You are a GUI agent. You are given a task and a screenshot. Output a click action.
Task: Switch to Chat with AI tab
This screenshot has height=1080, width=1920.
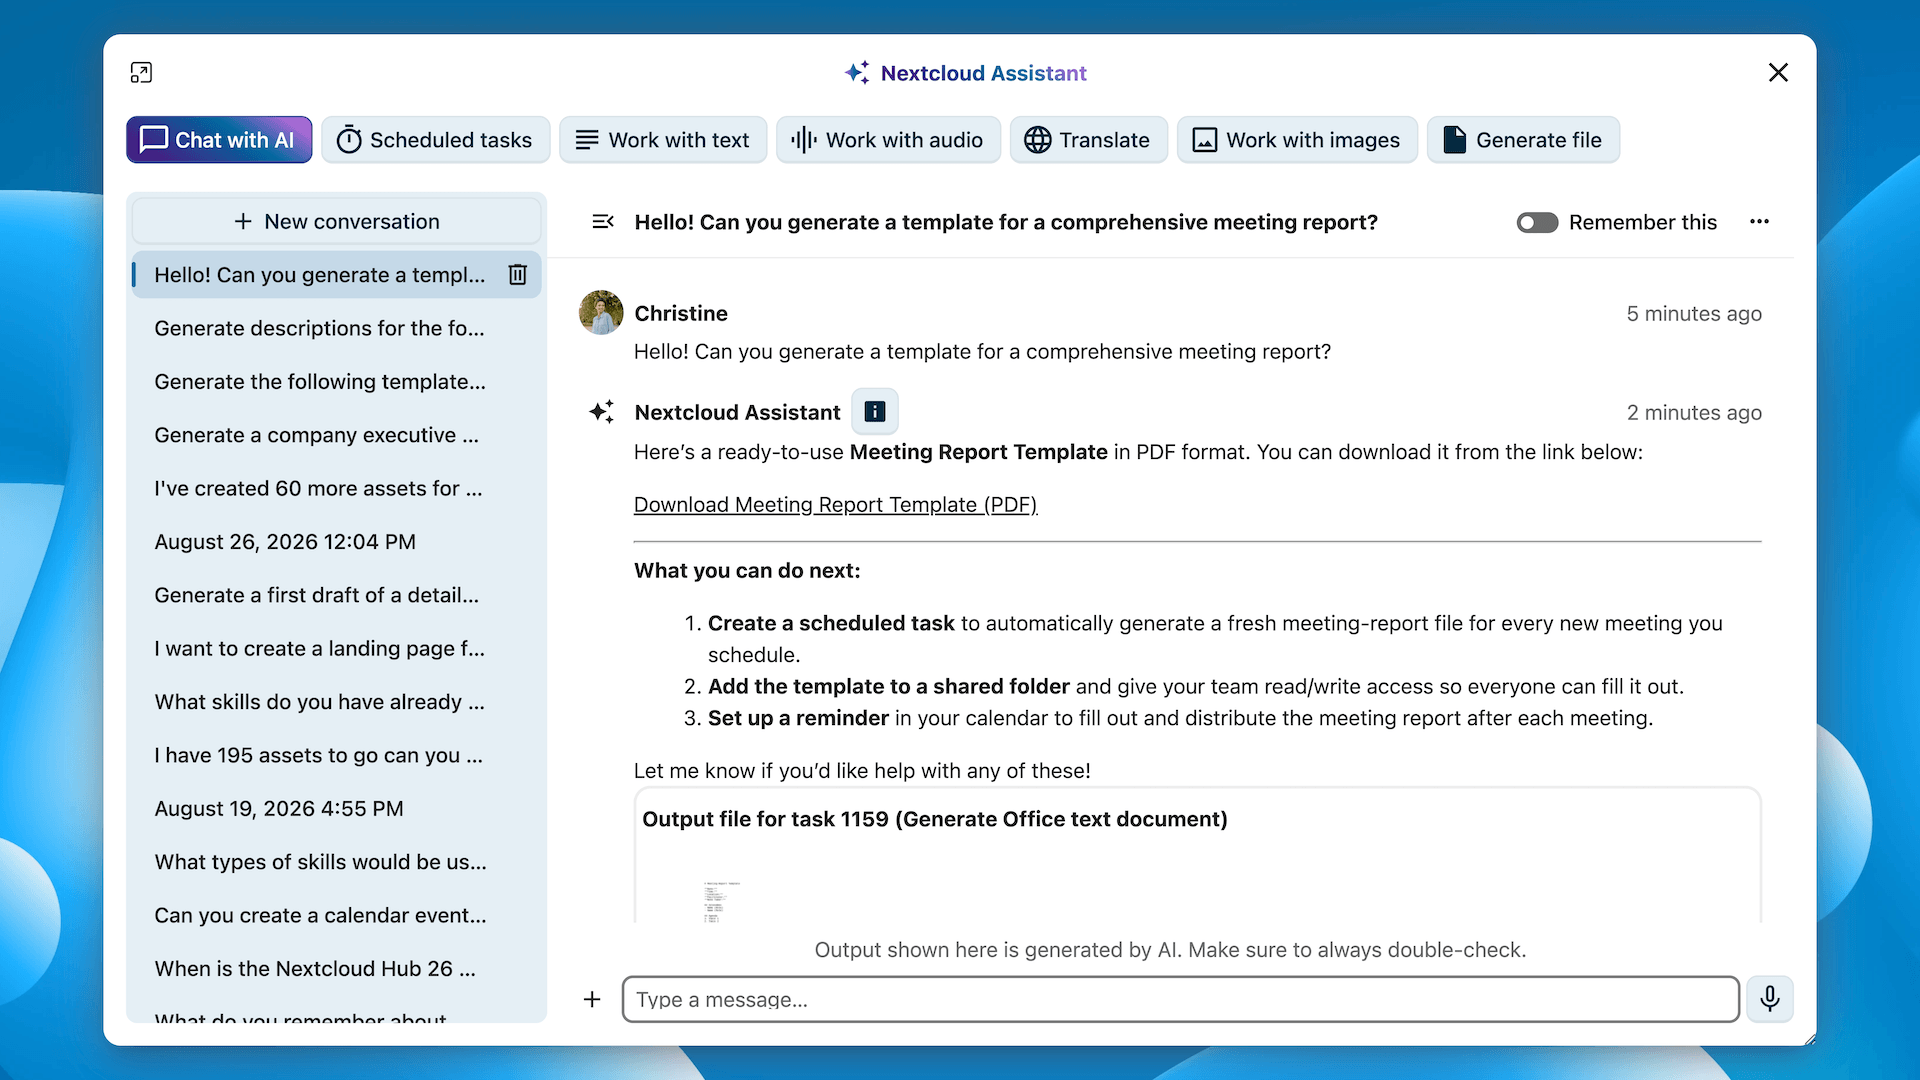219,140
